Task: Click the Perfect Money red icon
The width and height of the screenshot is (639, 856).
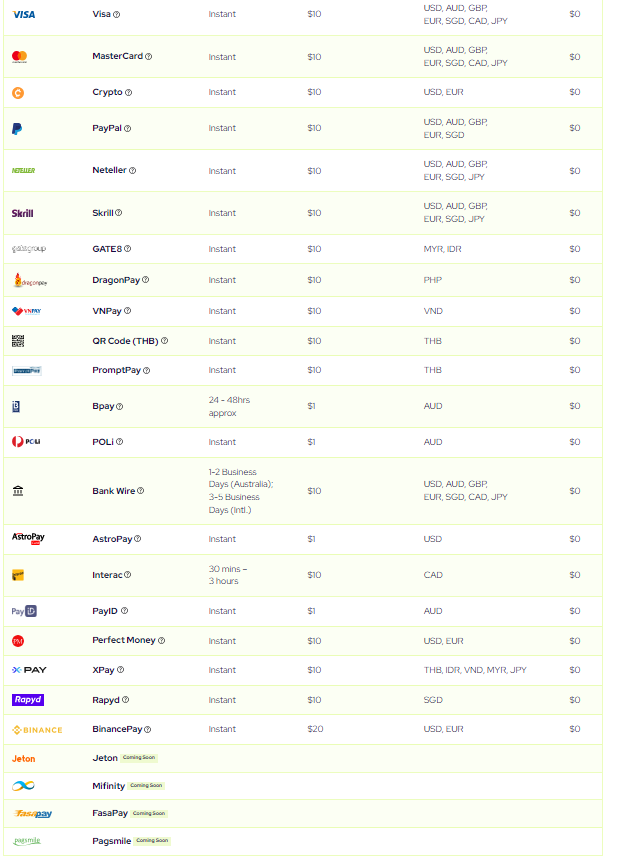Action: [x=18, y=641]
